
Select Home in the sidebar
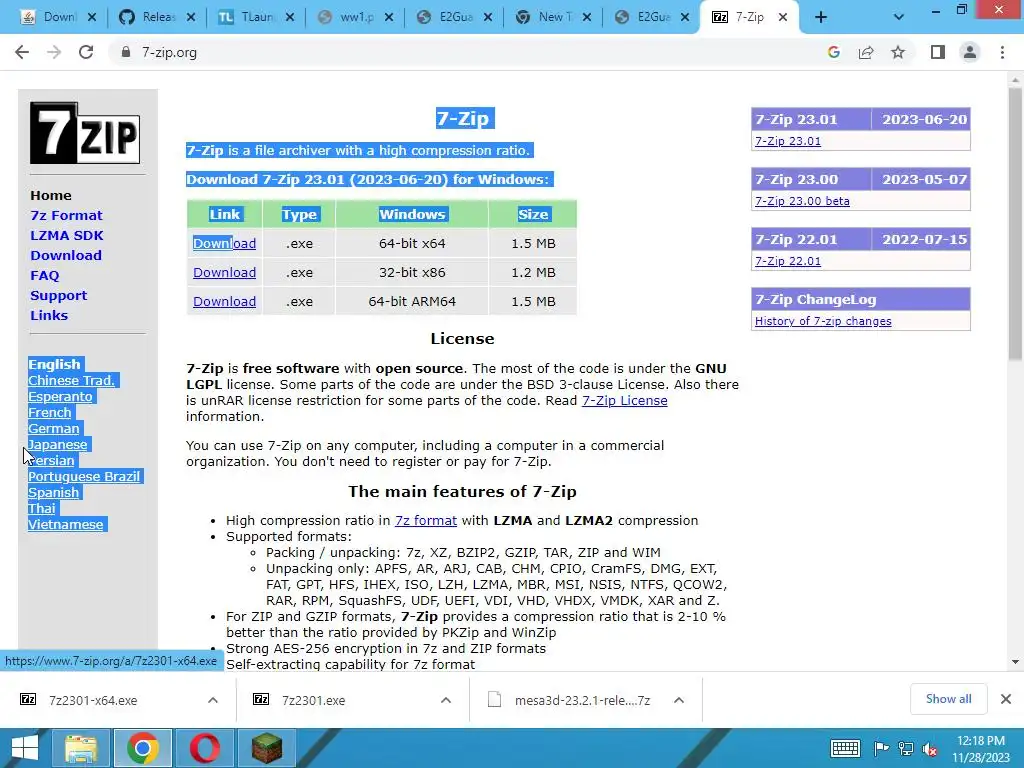click(x=51, y=195)
